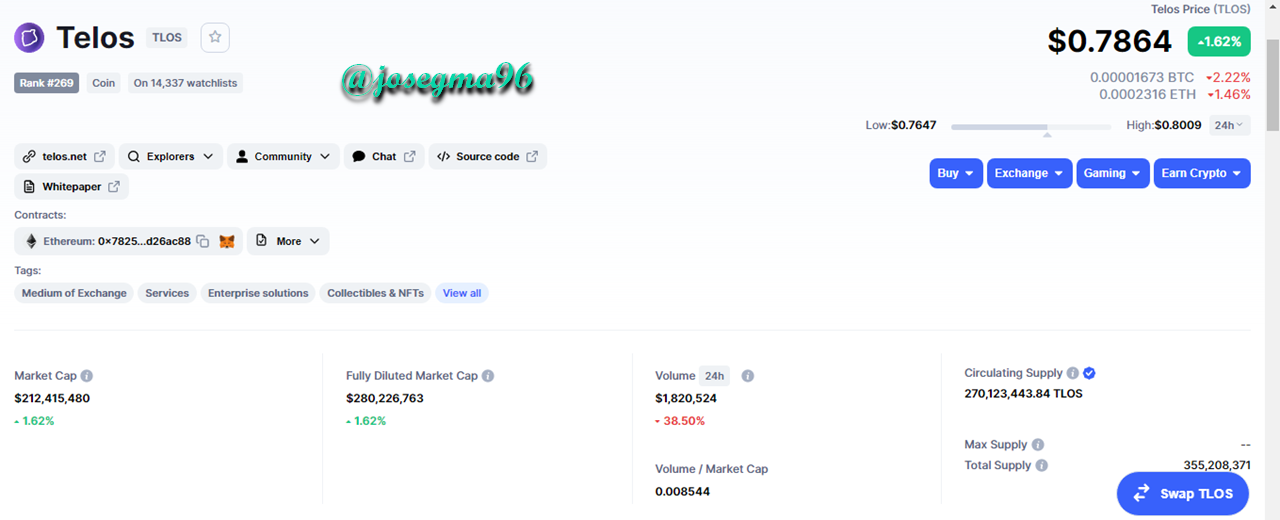Image resolution: width=1280 pixels, height=520 pixels.
Task: Click the info icon next to Max Supply
Action: [1038, 445]
